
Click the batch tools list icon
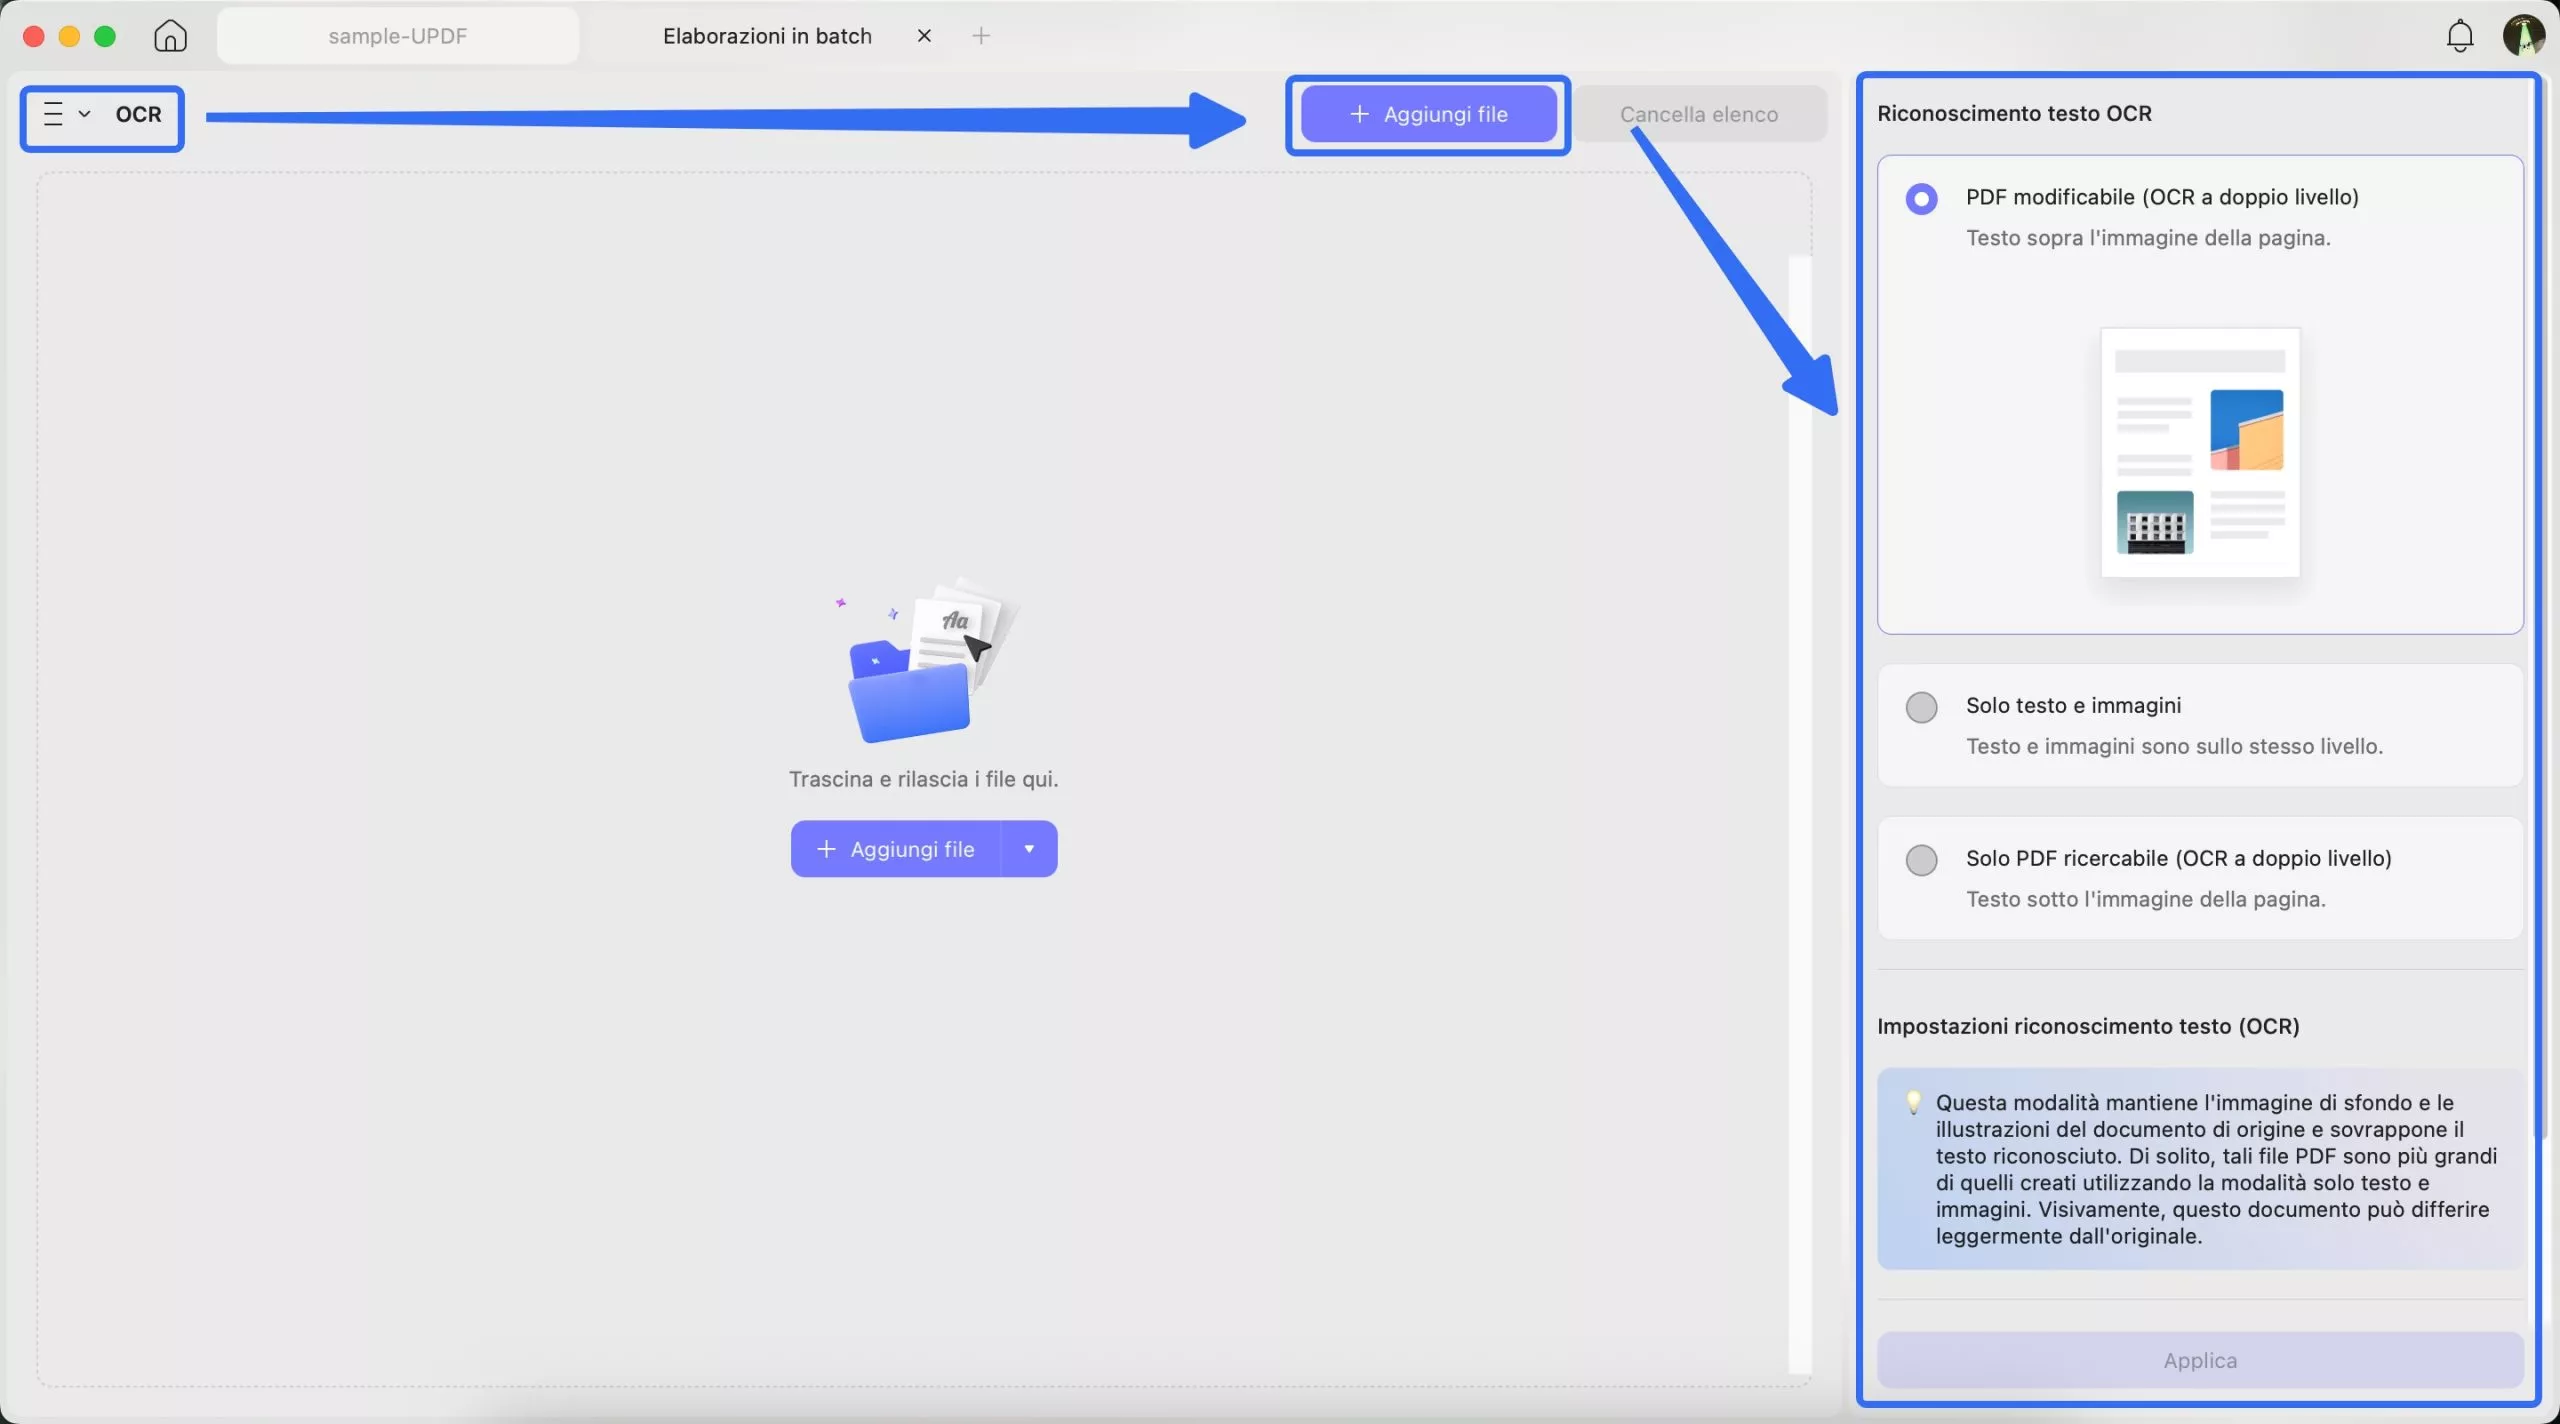pos(54,114)
